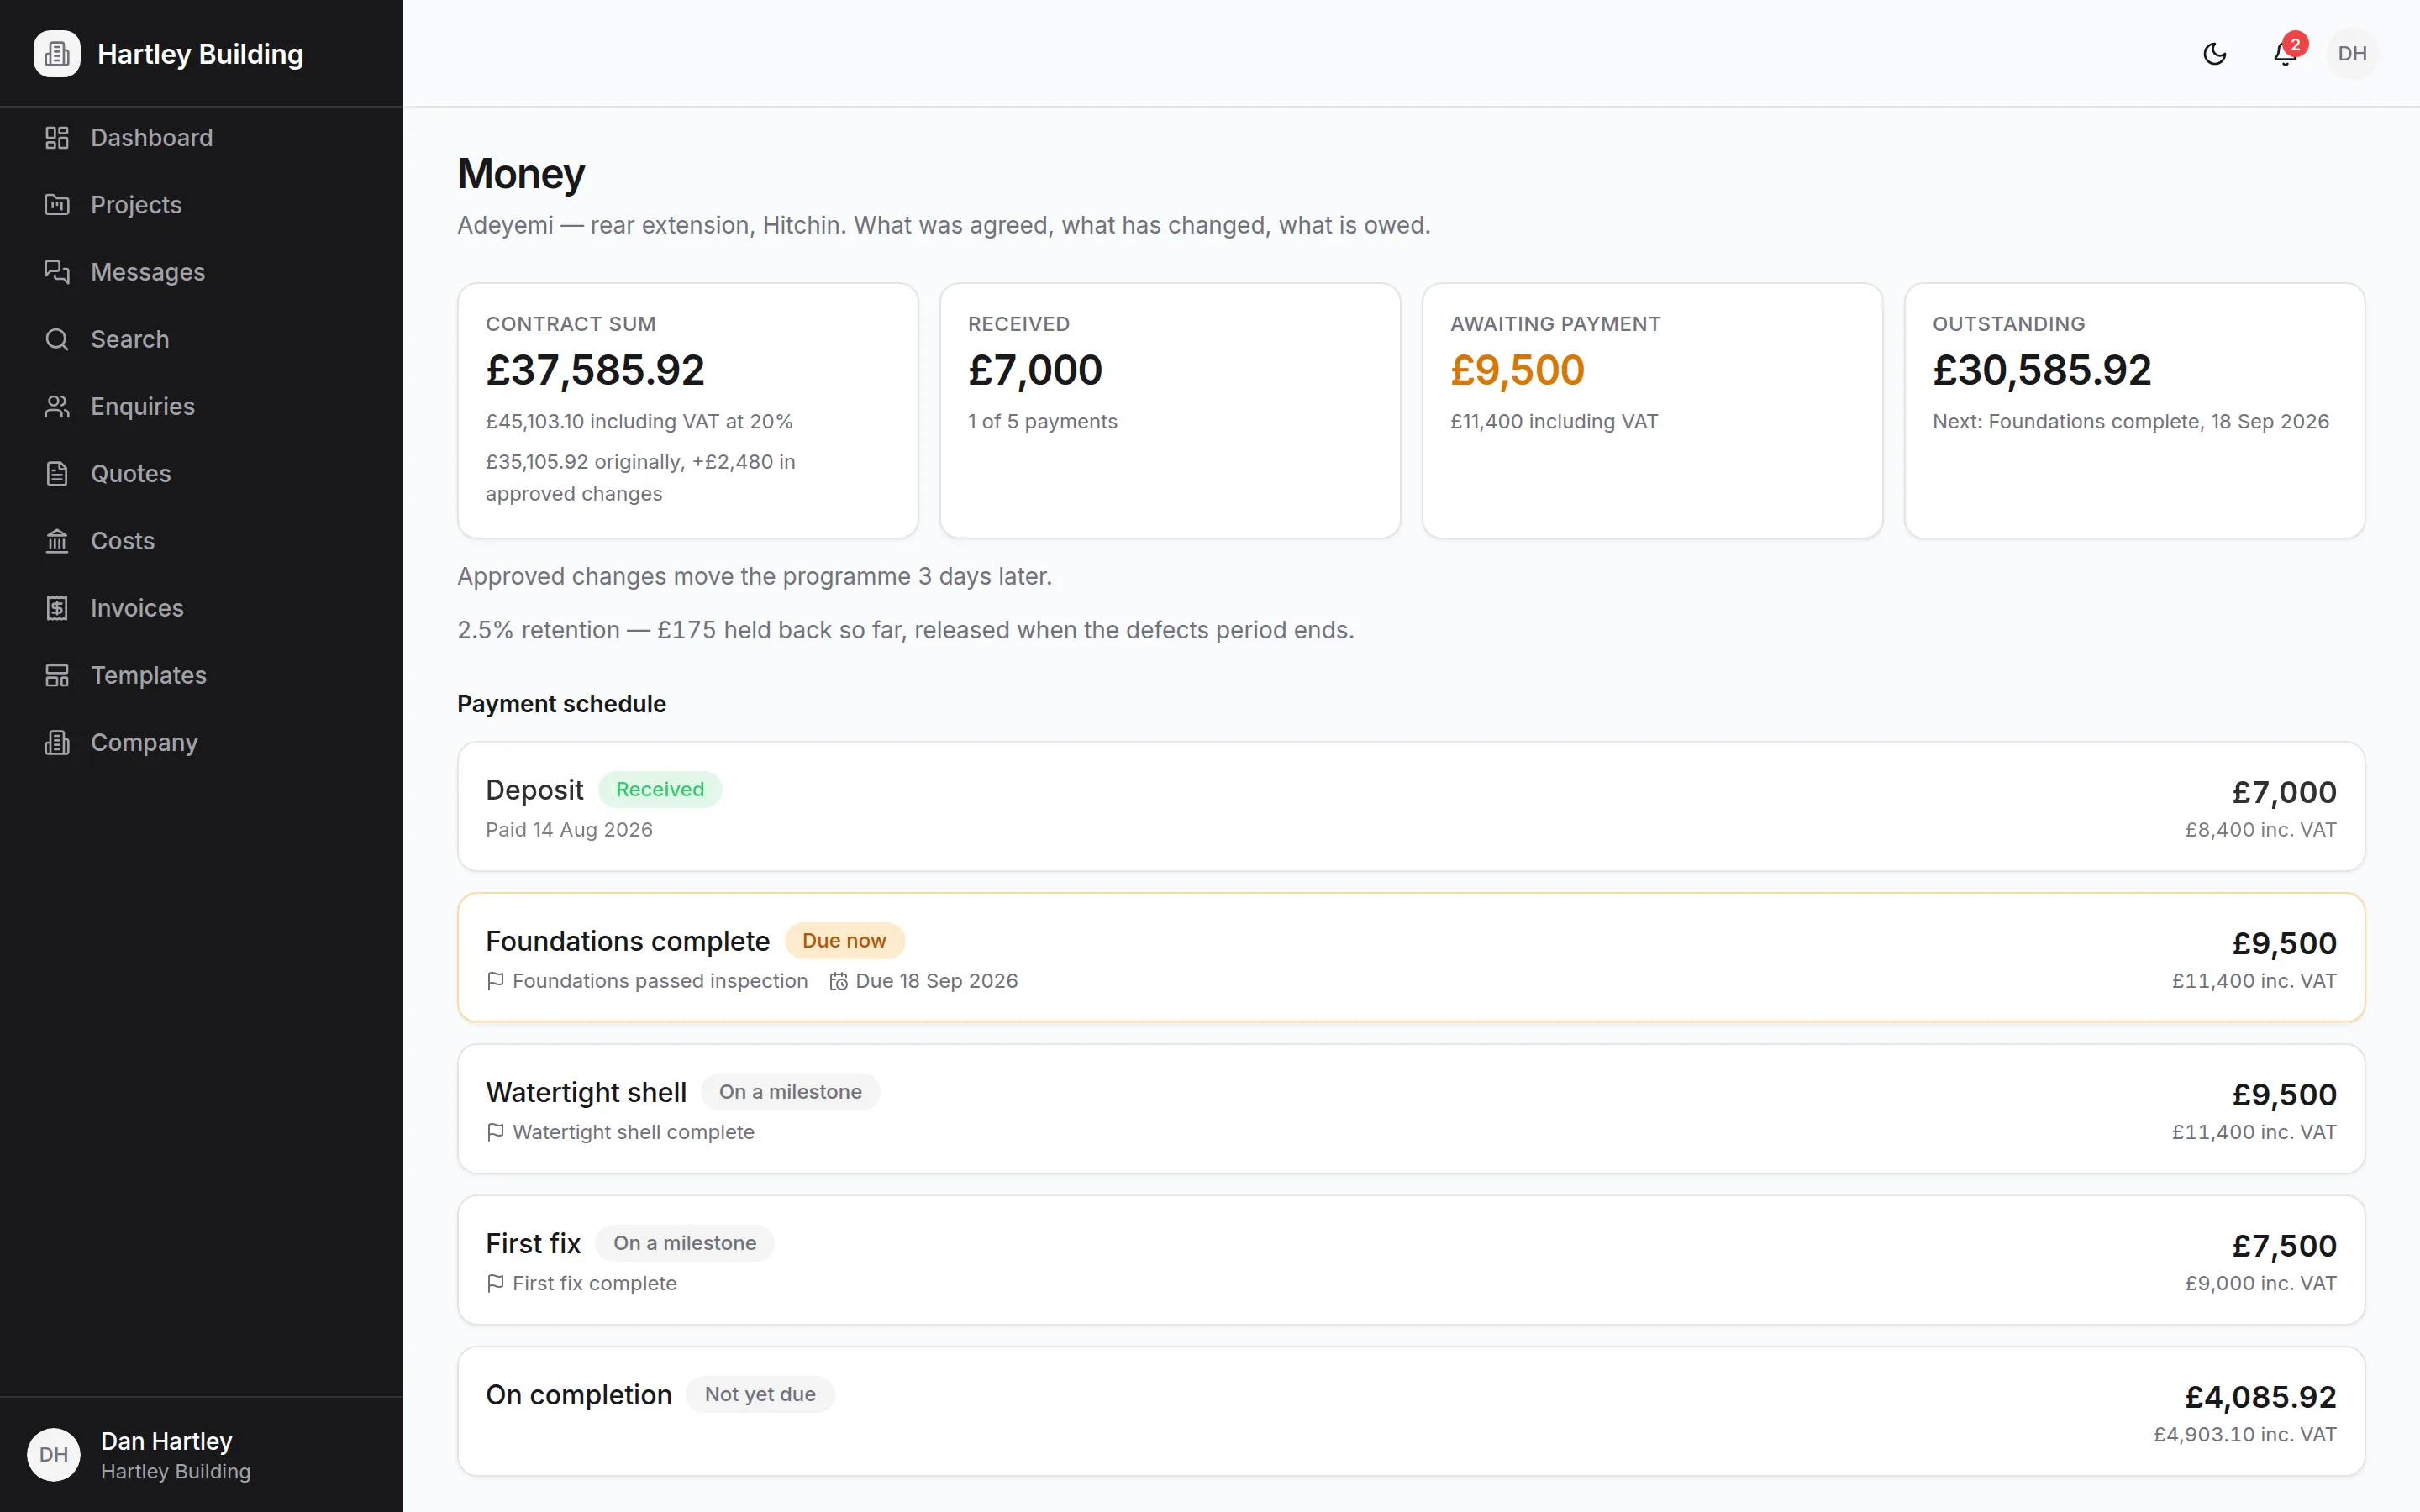Click the £37,585.92 contract sum value
The width and height of the screenshot is (2420, 1512).
coord(595,370)
